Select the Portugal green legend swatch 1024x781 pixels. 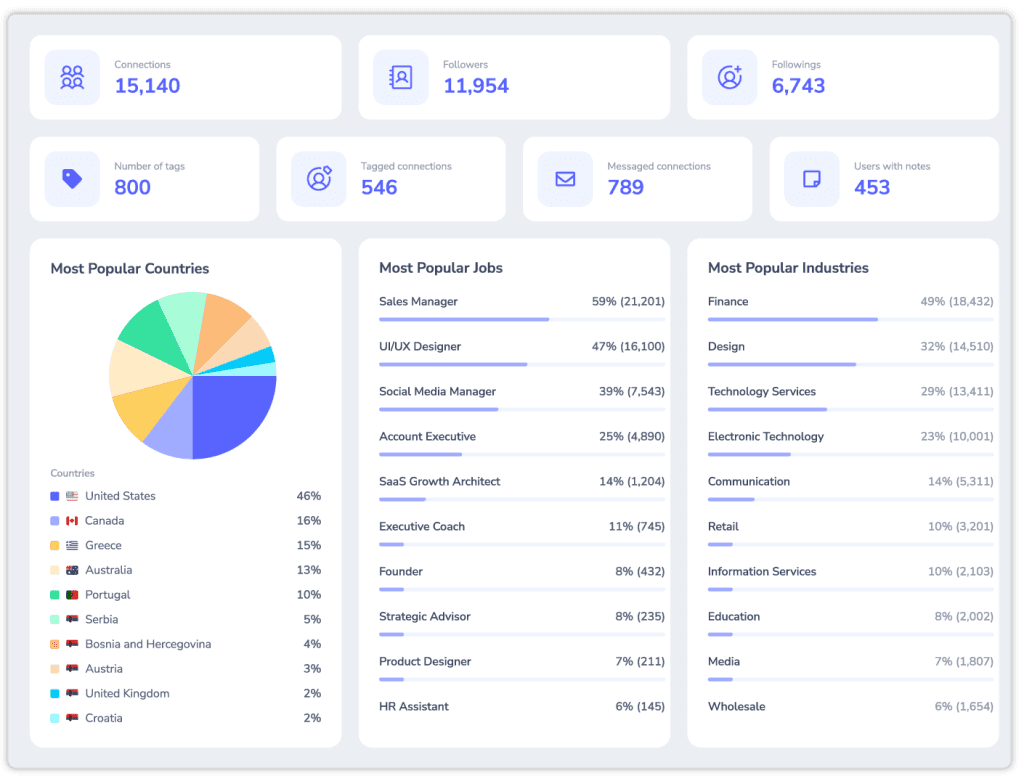[x=55, y=595]
